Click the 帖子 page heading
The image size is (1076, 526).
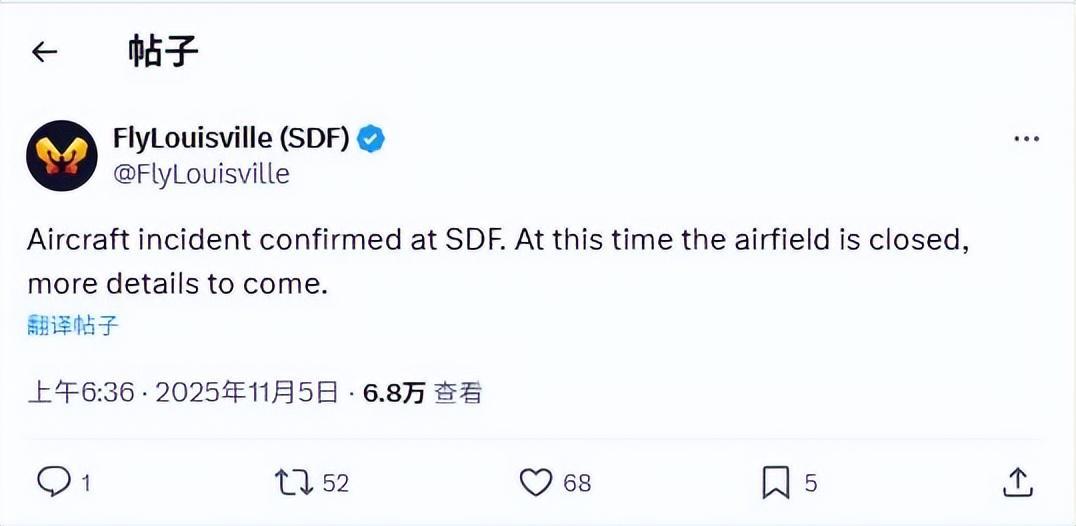pyautogui.click(x=163, y=51)
